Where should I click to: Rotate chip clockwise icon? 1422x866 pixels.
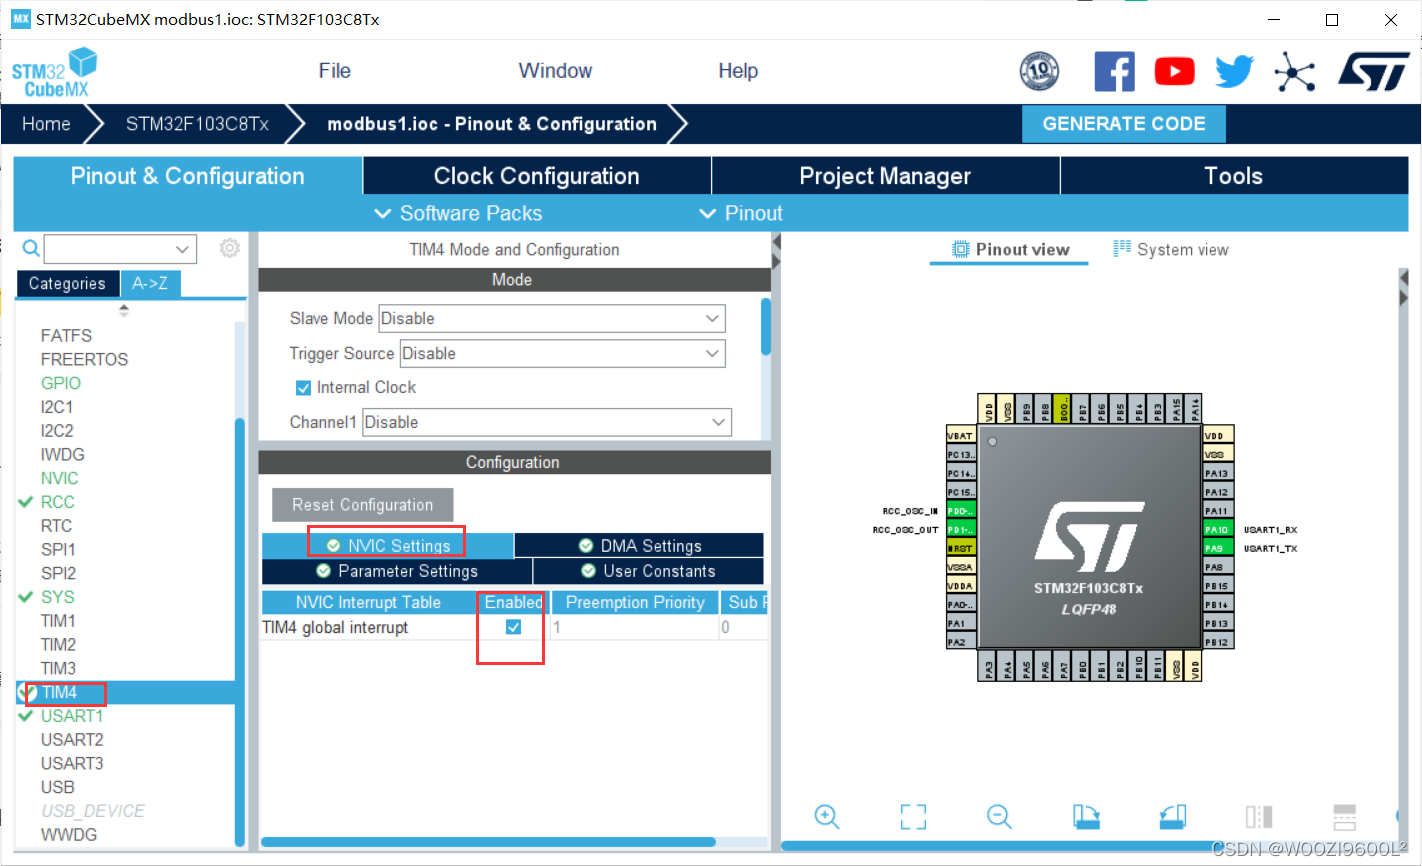click(1086, 816)
